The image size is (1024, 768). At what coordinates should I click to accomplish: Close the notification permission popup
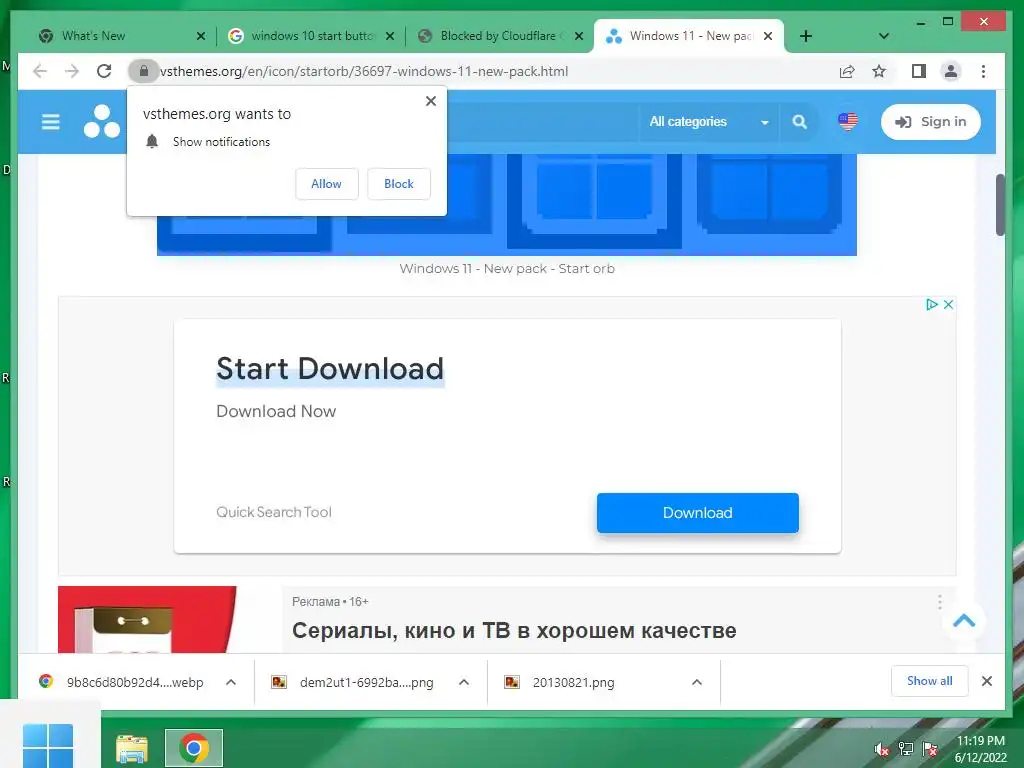431,101
